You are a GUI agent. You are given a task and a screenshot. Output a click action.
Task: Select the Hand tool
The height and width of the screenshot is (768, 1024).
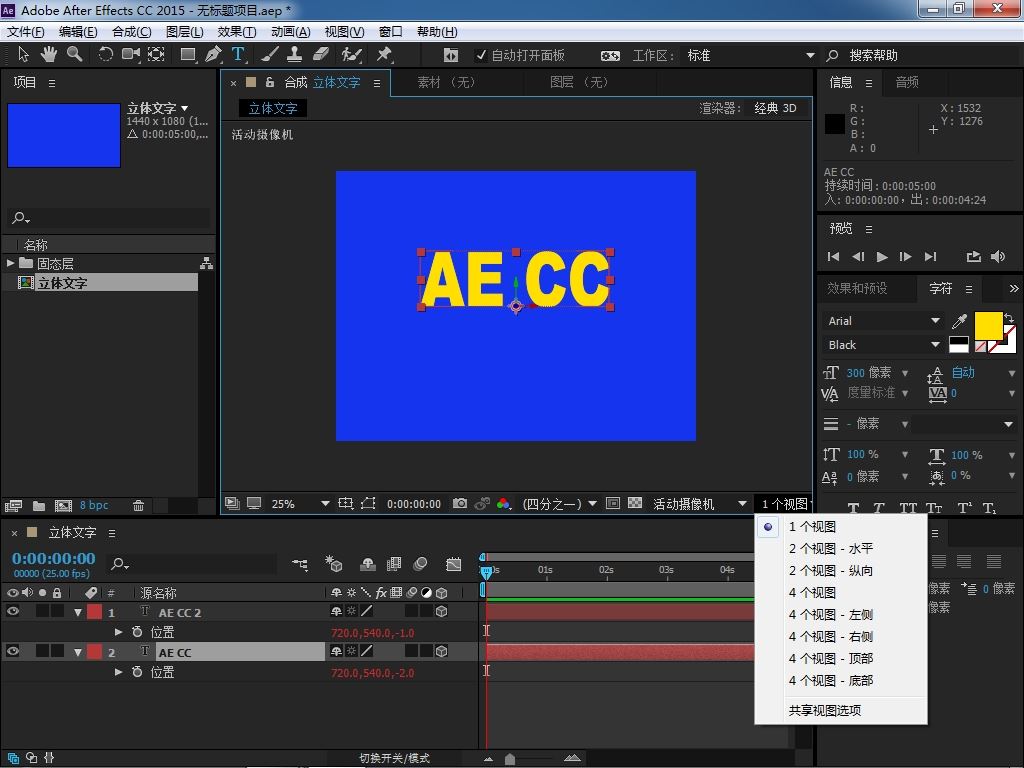(48, 55)
